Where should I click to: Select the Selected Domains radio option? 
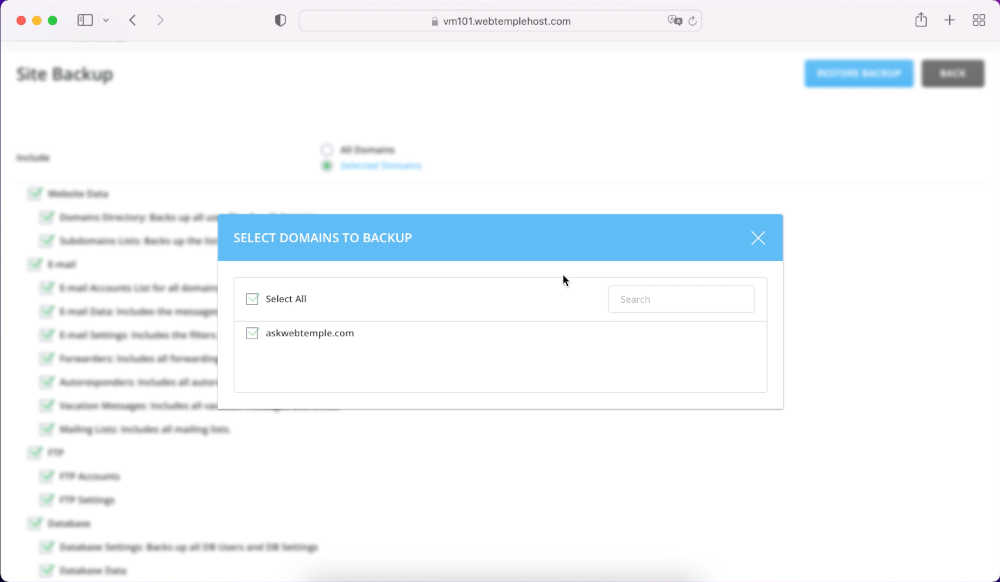click(x=327, y=166)
